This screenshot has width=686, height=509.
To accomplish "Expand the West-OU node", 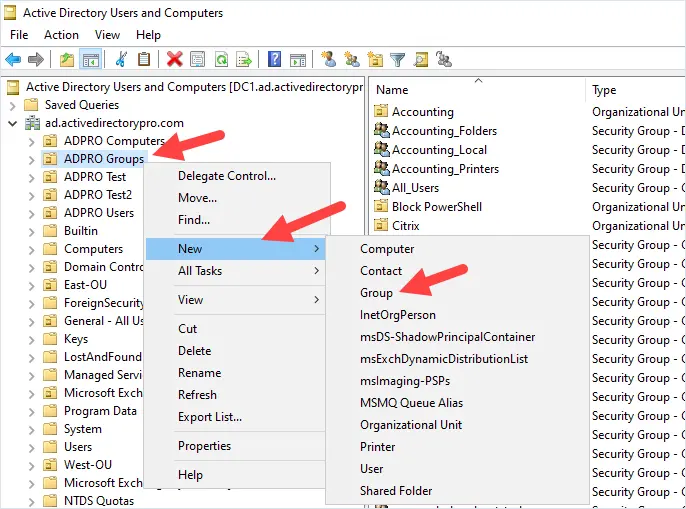I will click(32, 465).
